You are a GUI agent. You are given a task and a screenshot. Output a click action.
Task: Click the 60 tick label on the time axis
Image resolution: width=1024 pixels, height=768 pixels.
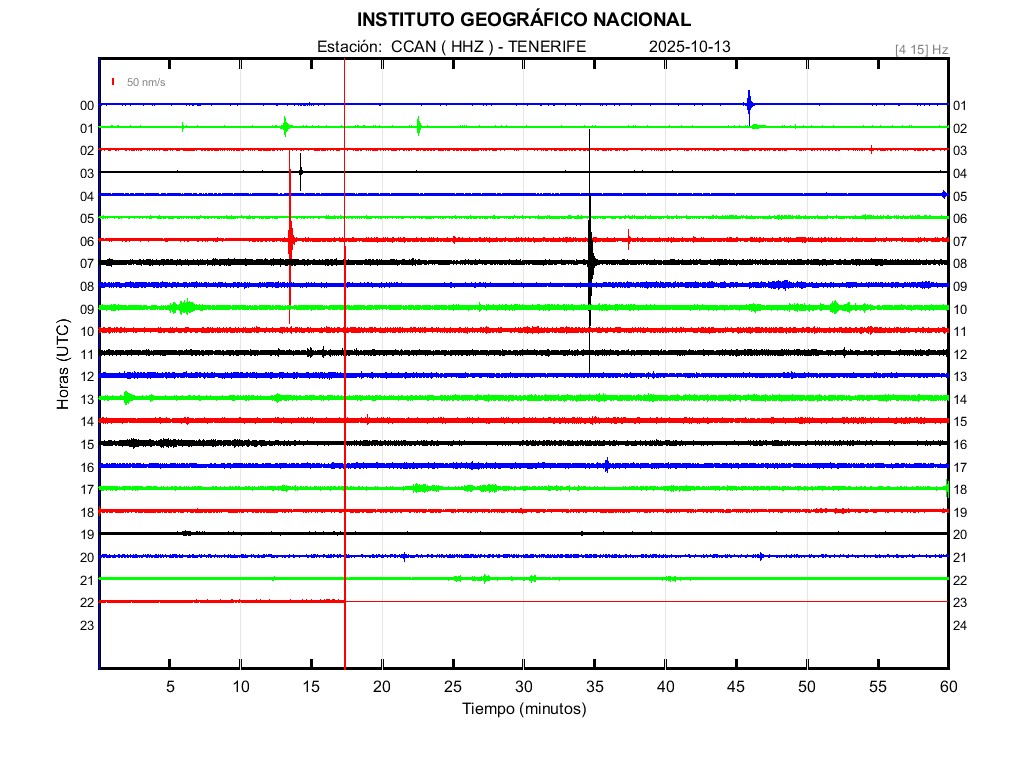tap(948, 686)
